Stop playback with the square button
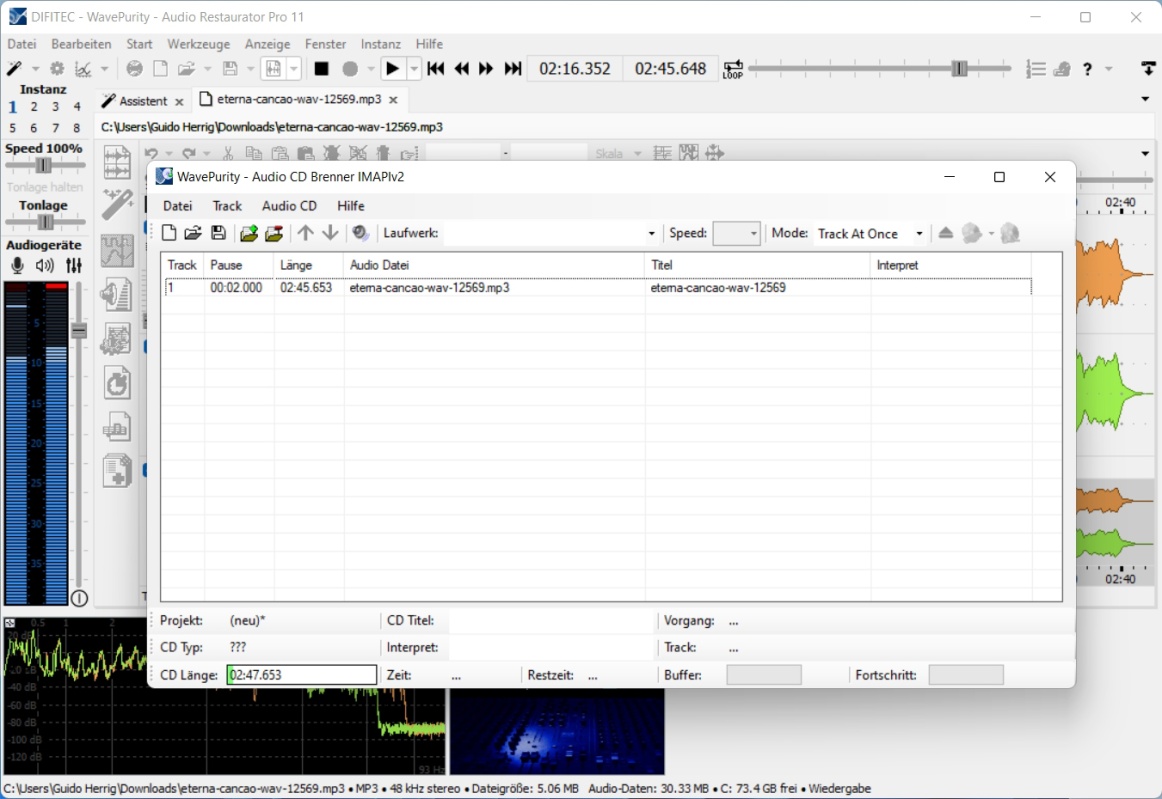This screenshot has width=1162, height=799. coord(322,69)
